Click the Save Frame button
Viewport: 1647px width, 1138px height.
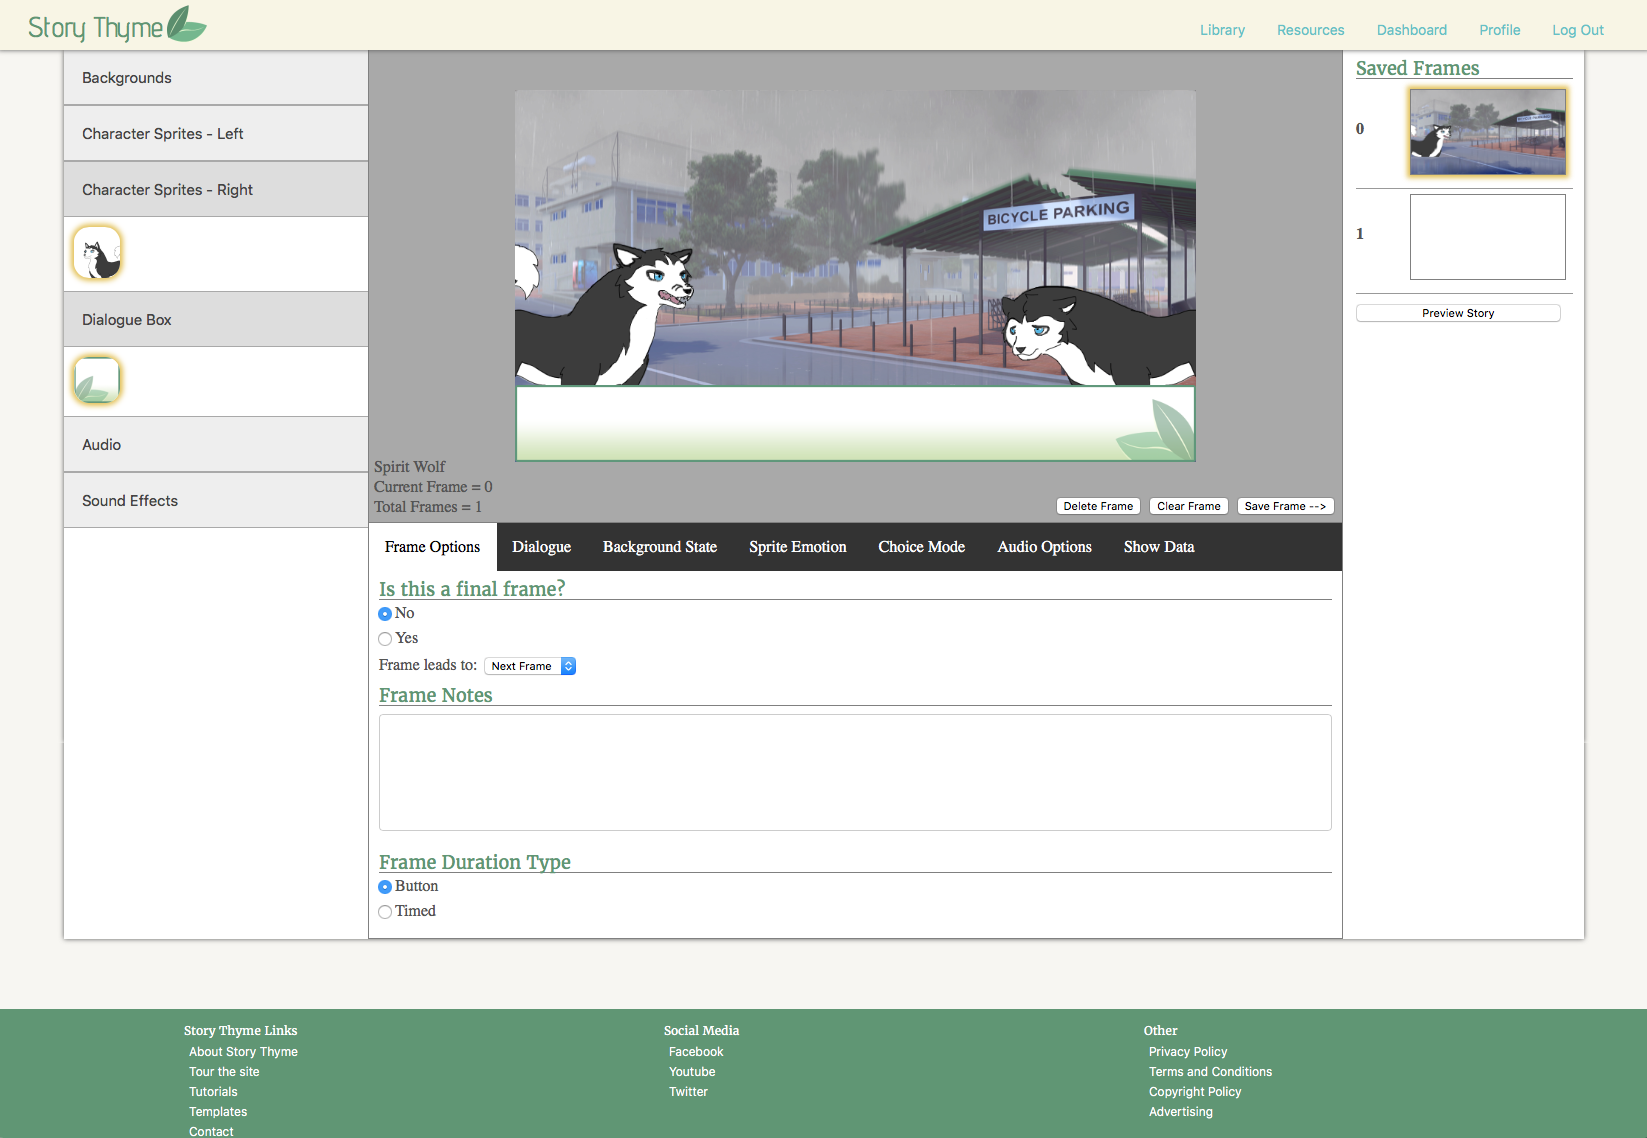click(x=1285, y=506)
